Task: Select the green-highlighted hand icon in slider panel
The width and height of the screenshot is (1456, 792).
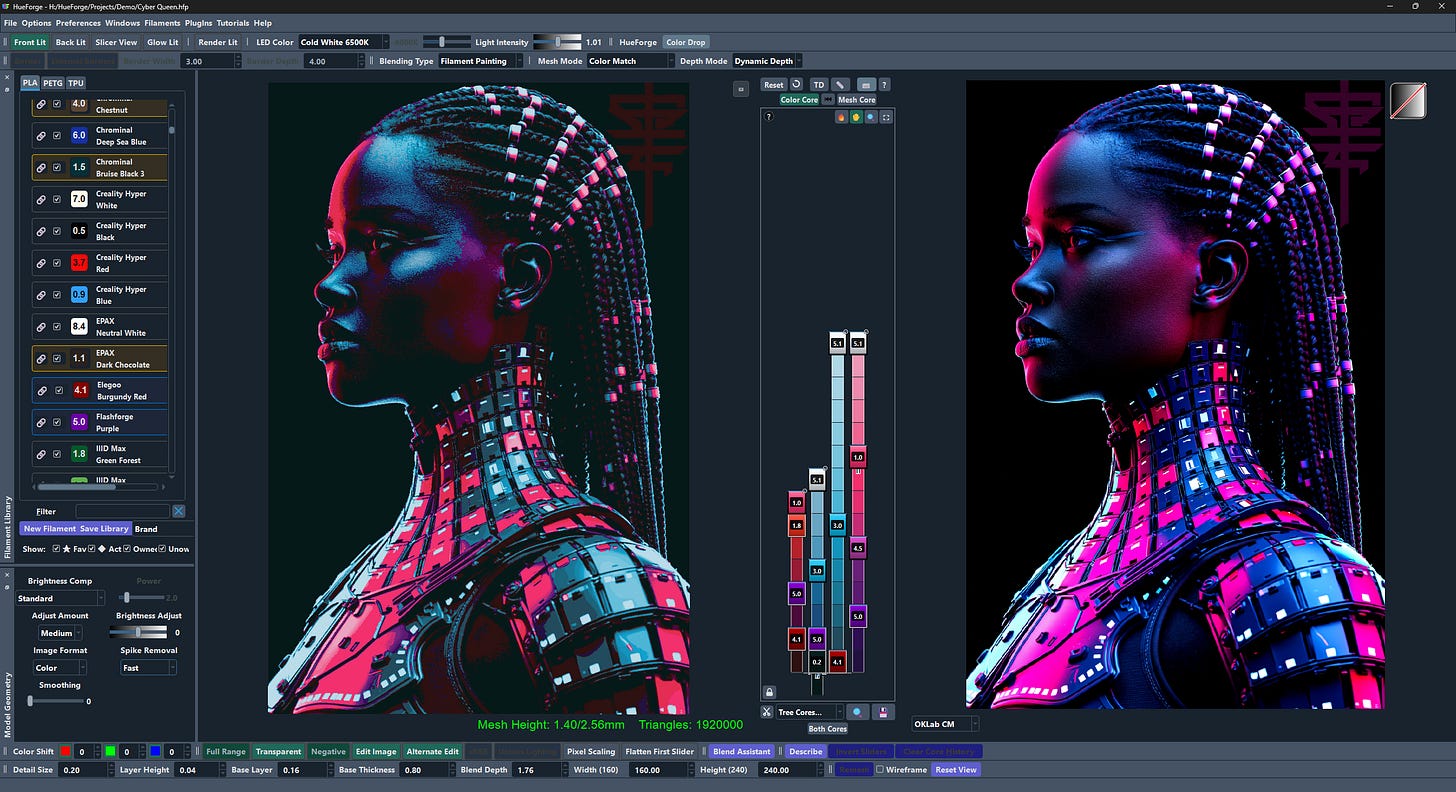Action: coord(856,117)
